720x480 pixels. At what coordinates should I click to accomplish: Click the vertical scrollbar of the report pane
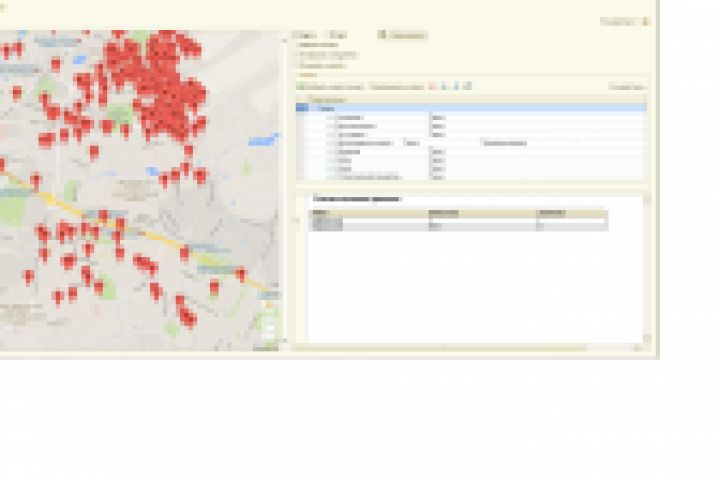coord(647,268)
